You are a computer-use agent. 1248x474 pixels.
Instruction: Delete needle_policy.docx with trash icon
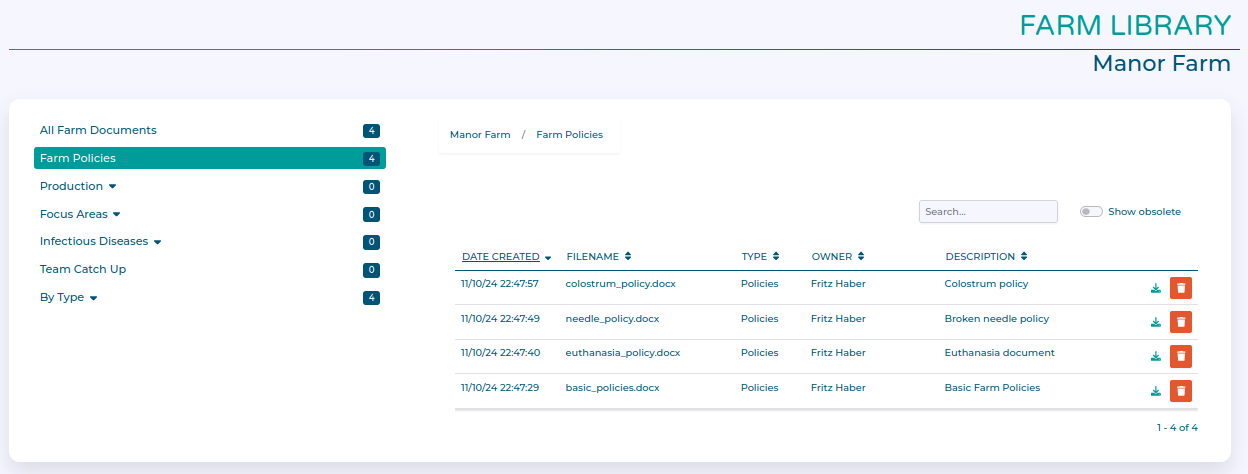click(1181, 322)
